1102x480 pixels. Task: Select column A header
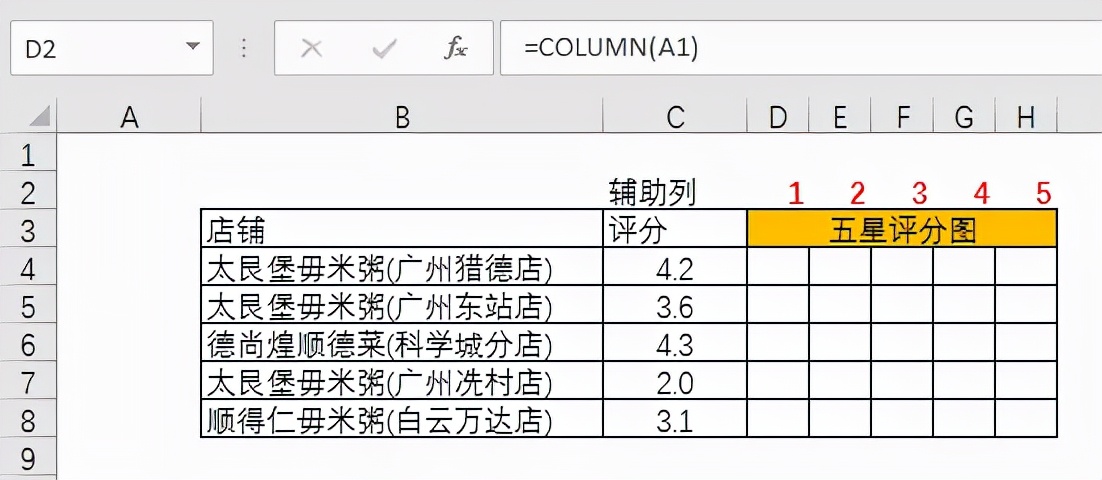pos(129,117)
